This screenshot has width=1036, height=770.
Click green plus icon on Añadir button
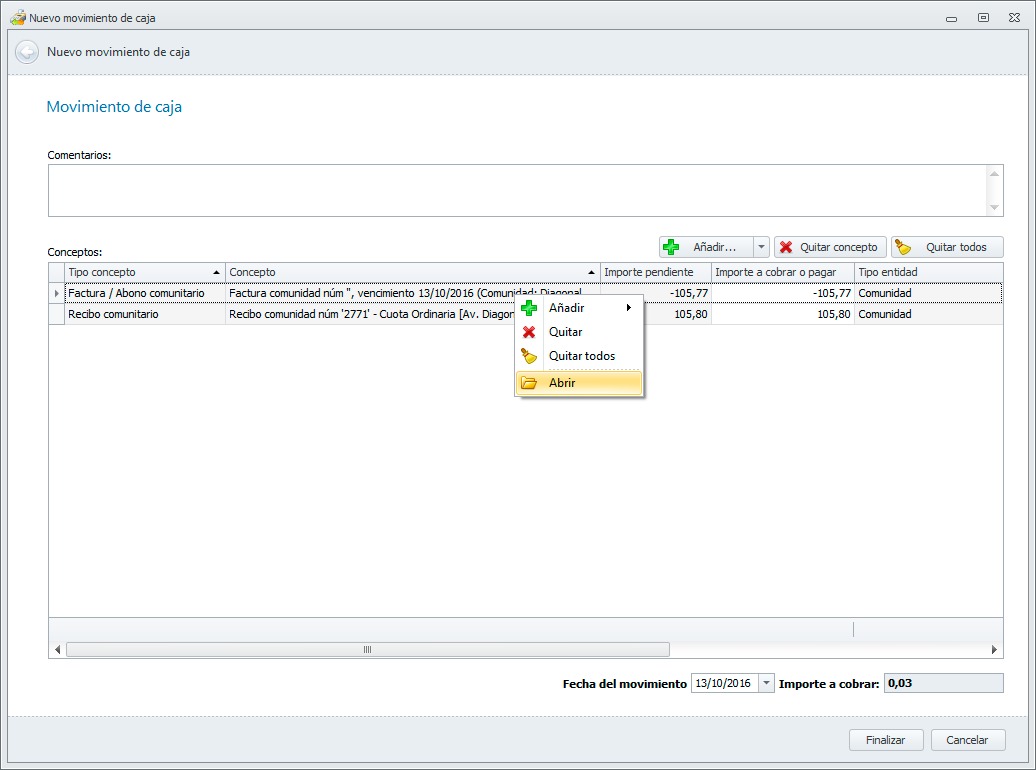pyautogui.click(x=671, y=247)
